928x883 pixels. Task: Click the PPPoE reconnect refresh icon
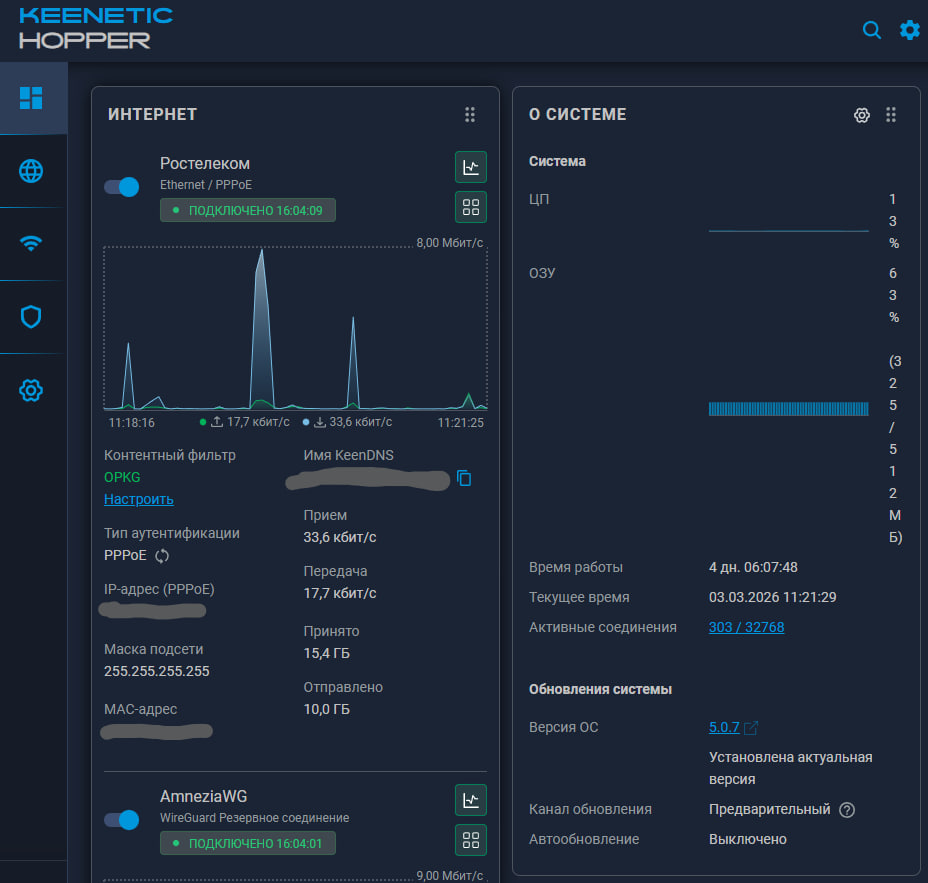coord(162,555)
